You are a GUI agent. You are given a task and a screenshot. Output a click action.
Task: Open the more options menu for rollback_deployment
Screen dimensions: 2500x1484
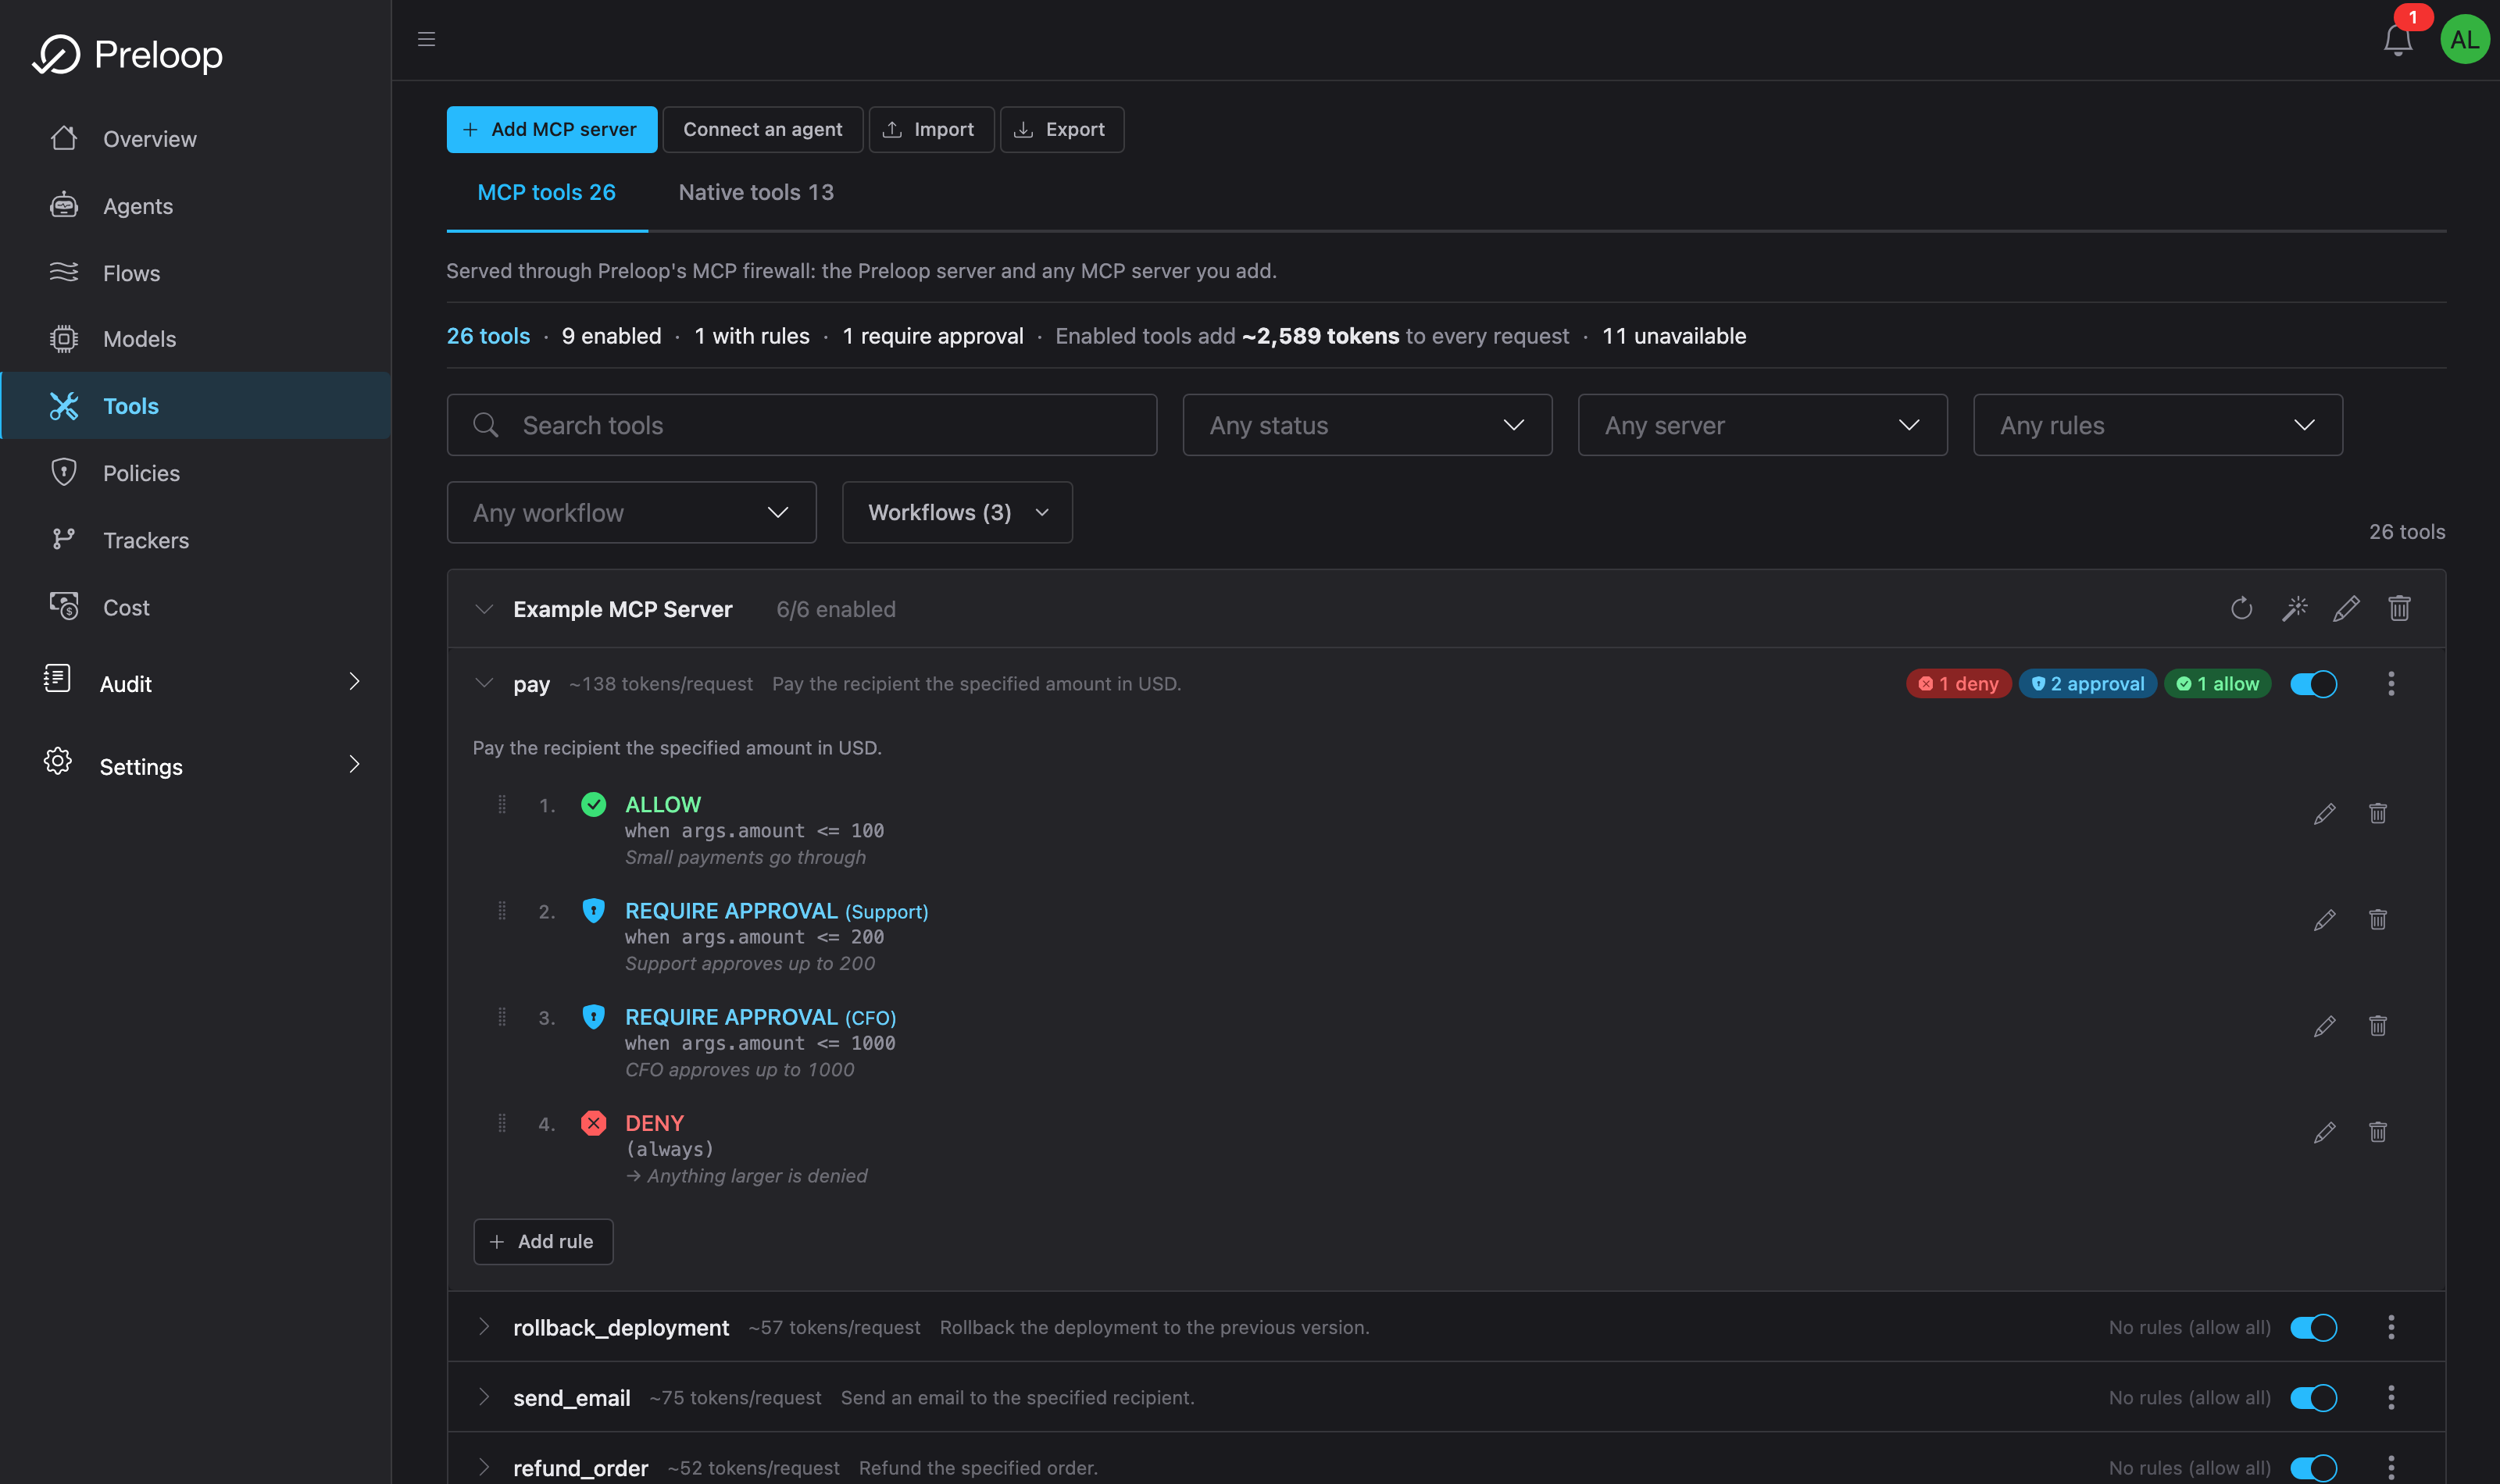tap(2391, 1328)
